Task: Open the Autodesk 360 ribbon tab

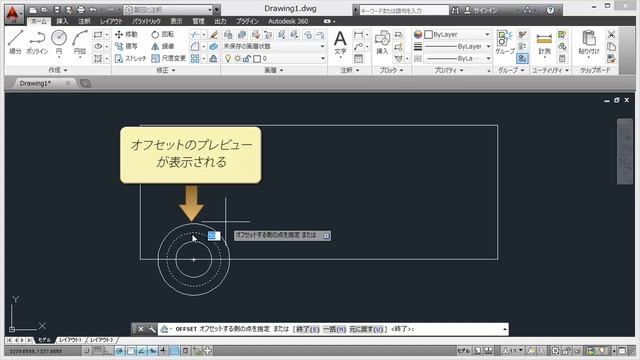Action: [x=288, y=21]
